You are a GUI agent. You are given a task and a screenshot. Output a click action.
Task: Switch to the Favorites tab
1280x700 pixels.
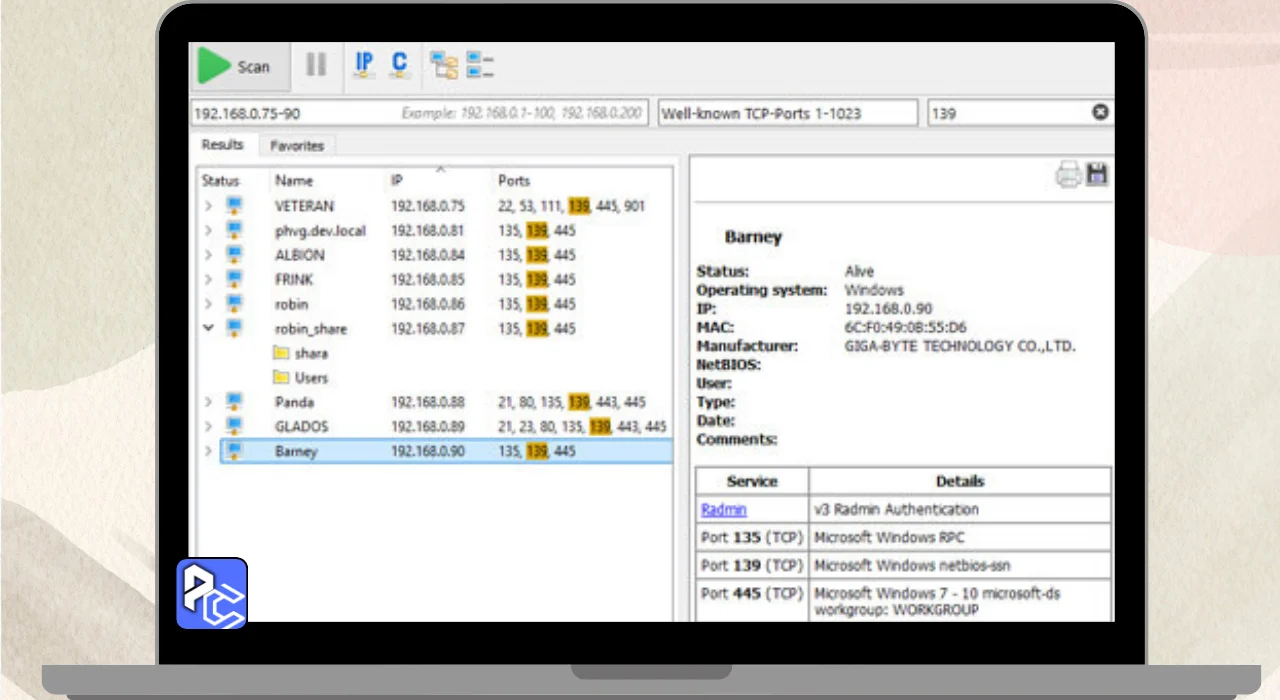[297, 146]
